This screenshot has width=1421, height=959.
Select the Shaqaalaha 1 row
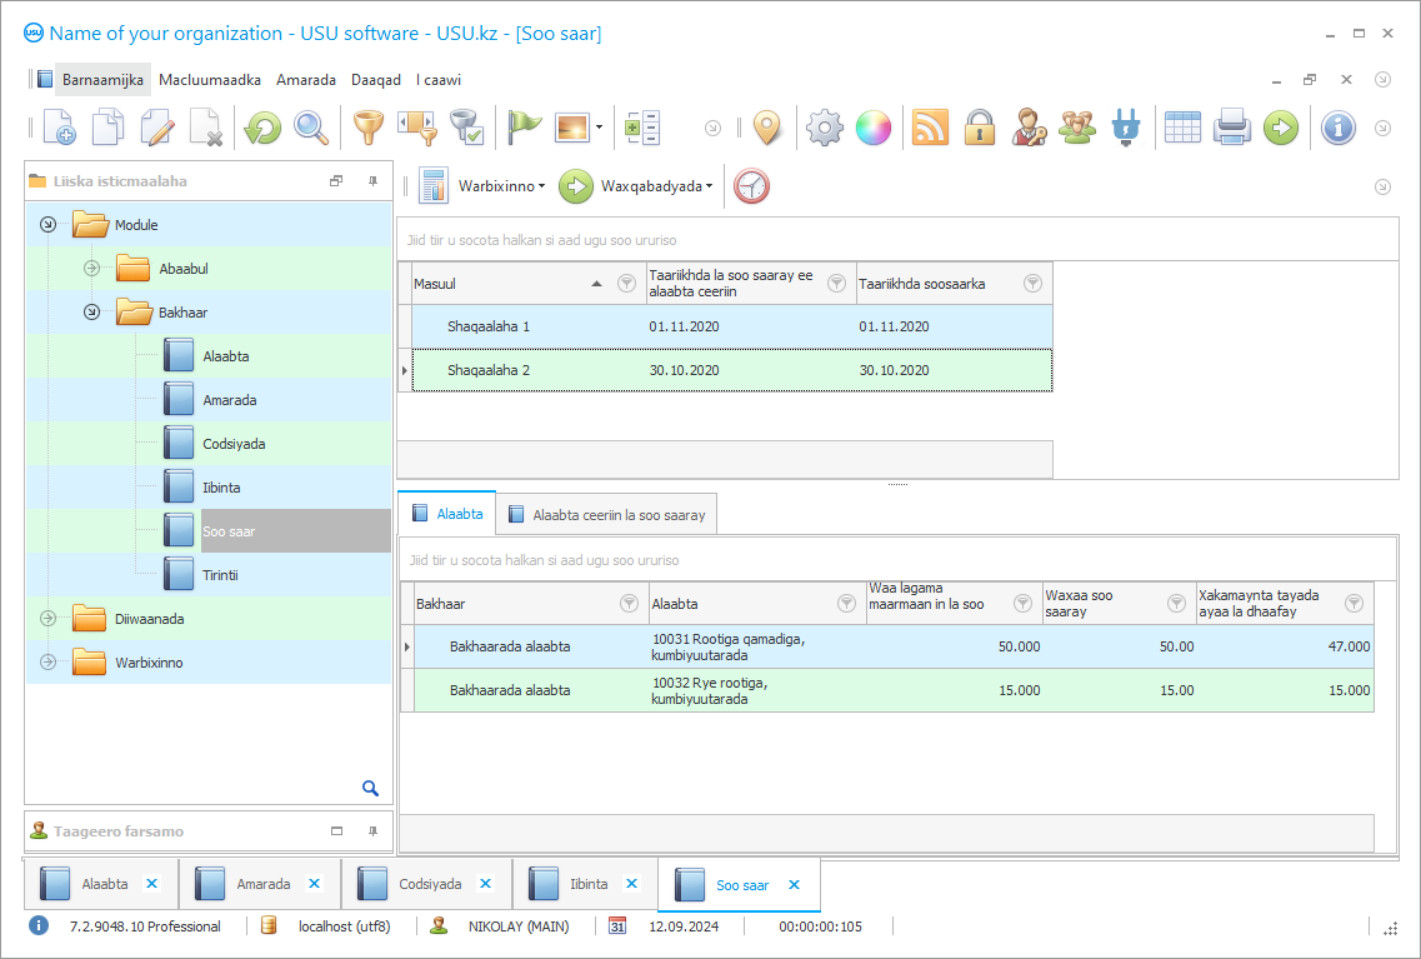tap(732, 327)
